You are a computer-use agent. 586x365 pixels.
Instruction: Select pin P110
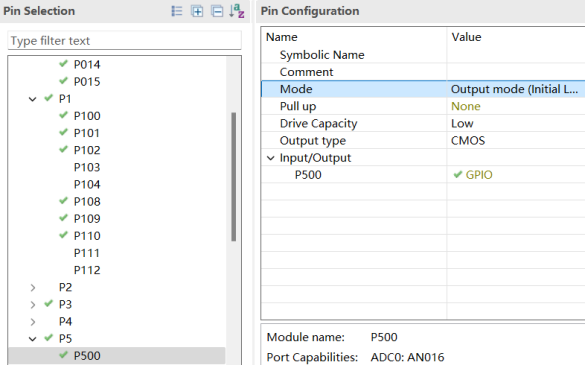[87, 236]
